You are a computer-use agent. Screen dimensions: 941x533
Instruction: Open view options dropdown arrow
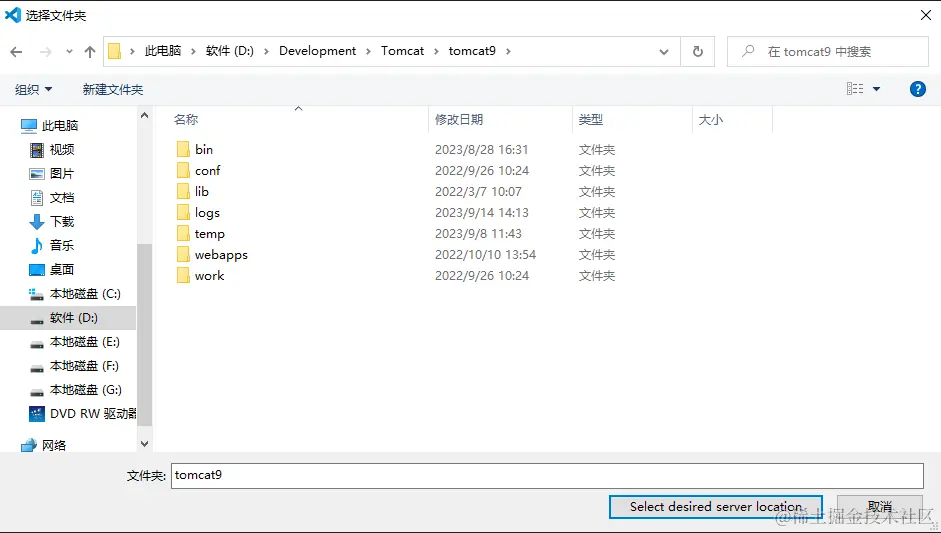click(876, 89)
